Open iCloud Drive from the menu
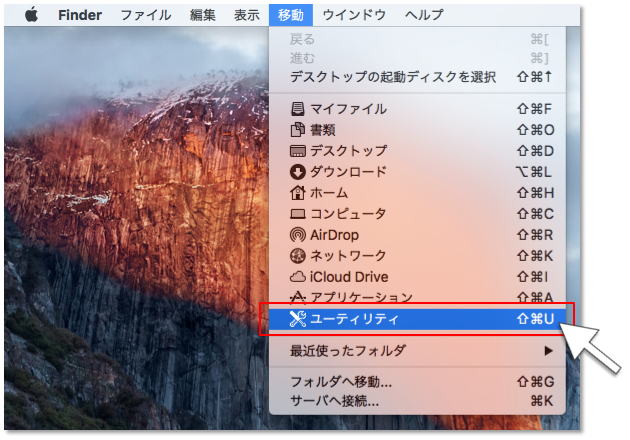The image size is (630, 440). tap(417, 276)
